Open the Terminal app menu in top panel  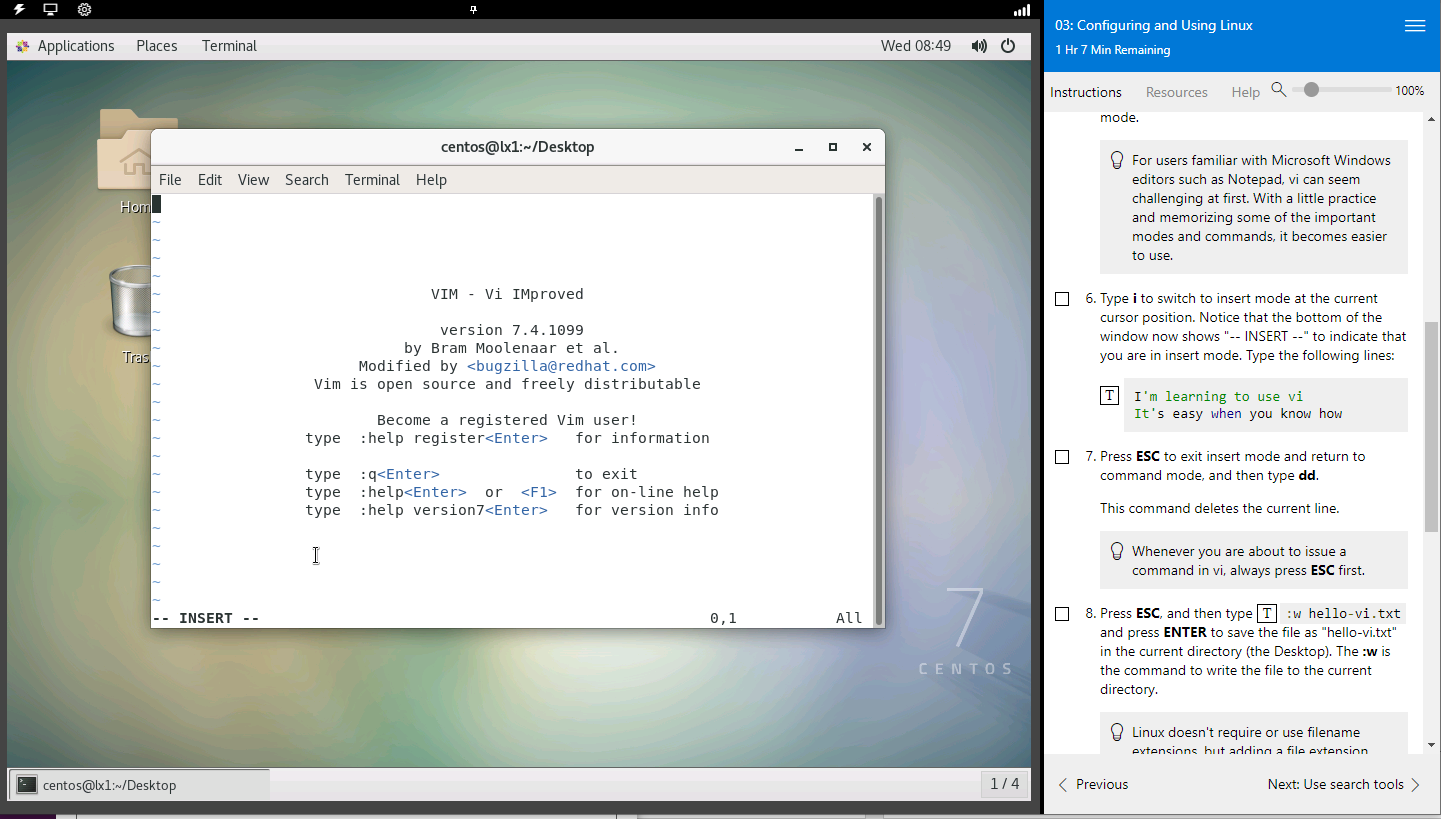click(229, 46)
